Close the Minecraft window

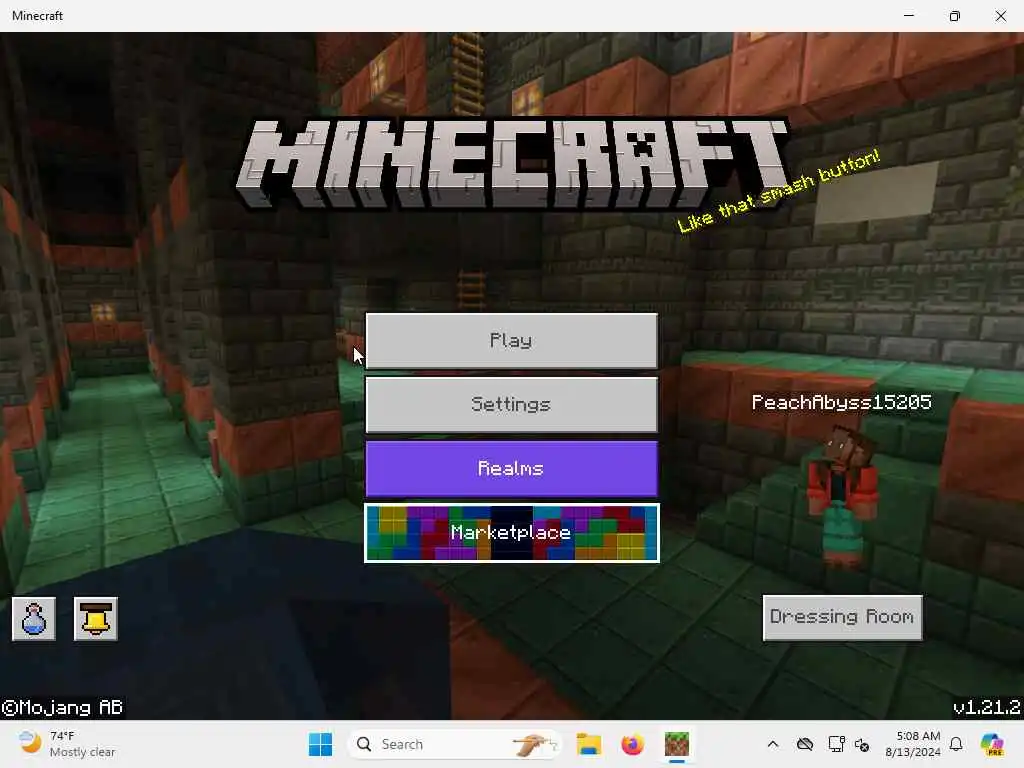(x=1000, y=16)
